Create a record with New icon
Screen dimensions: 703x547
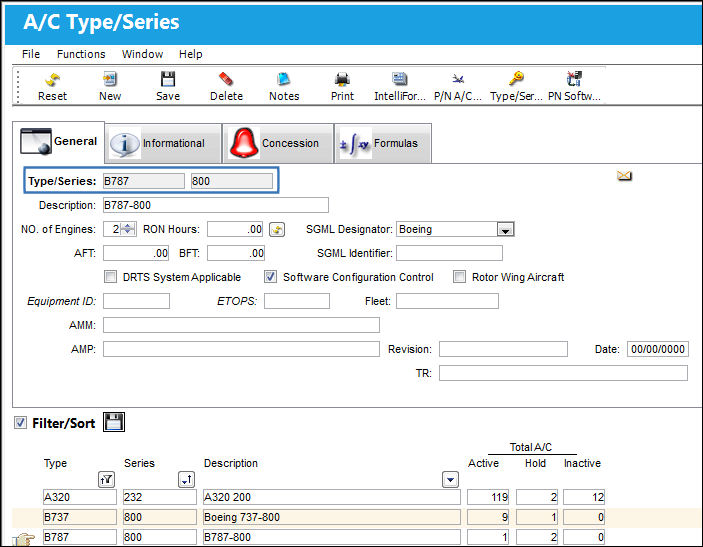tap(109, 79)
